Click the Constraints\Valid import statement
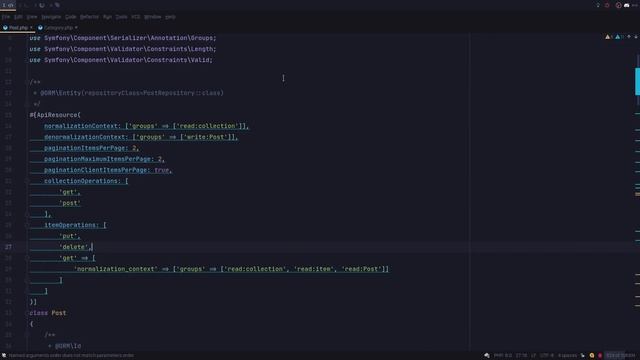Viewport: 640px width, 360px height. click(x=121, y=60)
